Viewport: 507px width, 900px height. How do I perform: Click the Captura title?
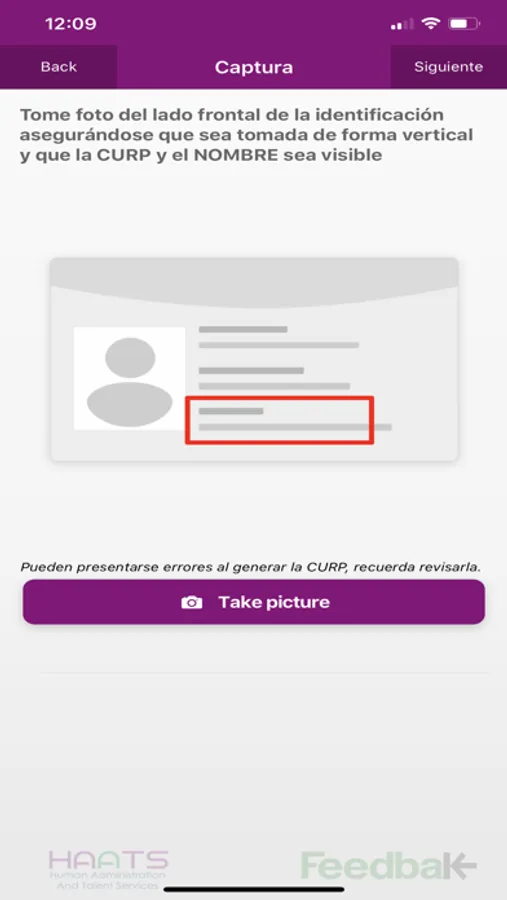[254, 67]
